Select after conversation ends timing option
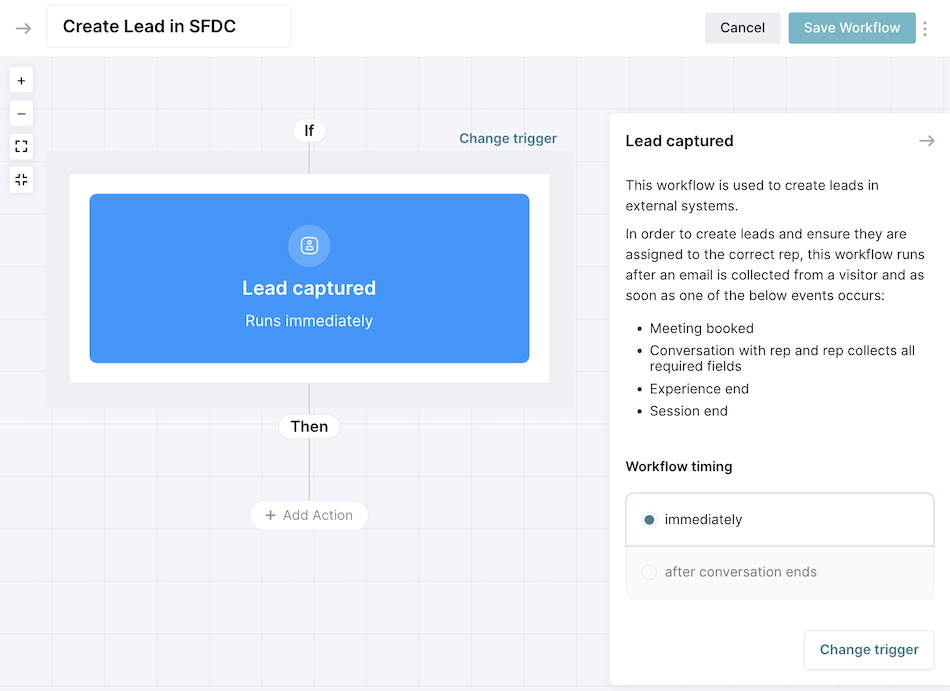Screen dimensions: 950x691 (780, 572)
